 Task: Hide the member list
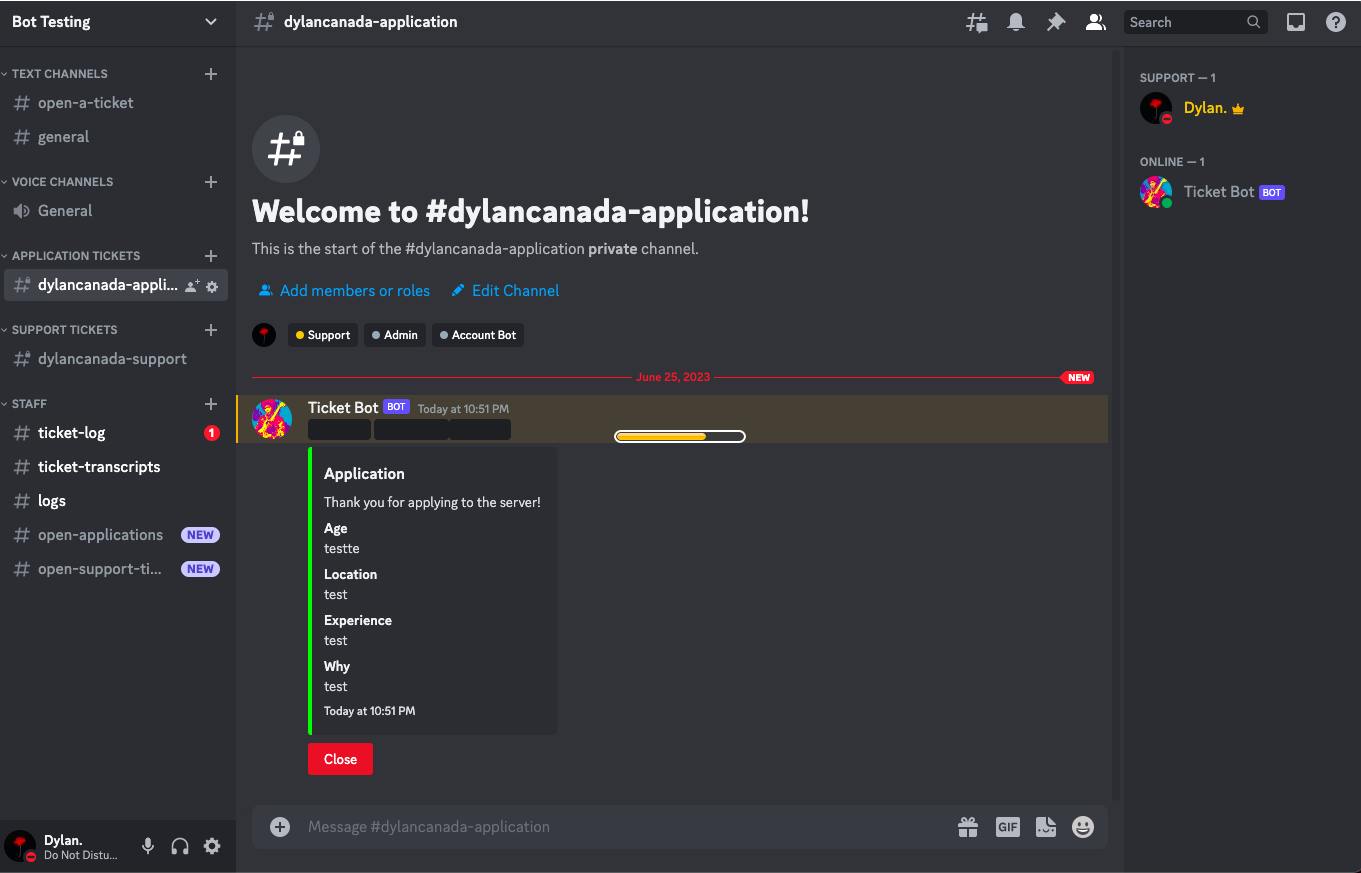coord(1096,21)
